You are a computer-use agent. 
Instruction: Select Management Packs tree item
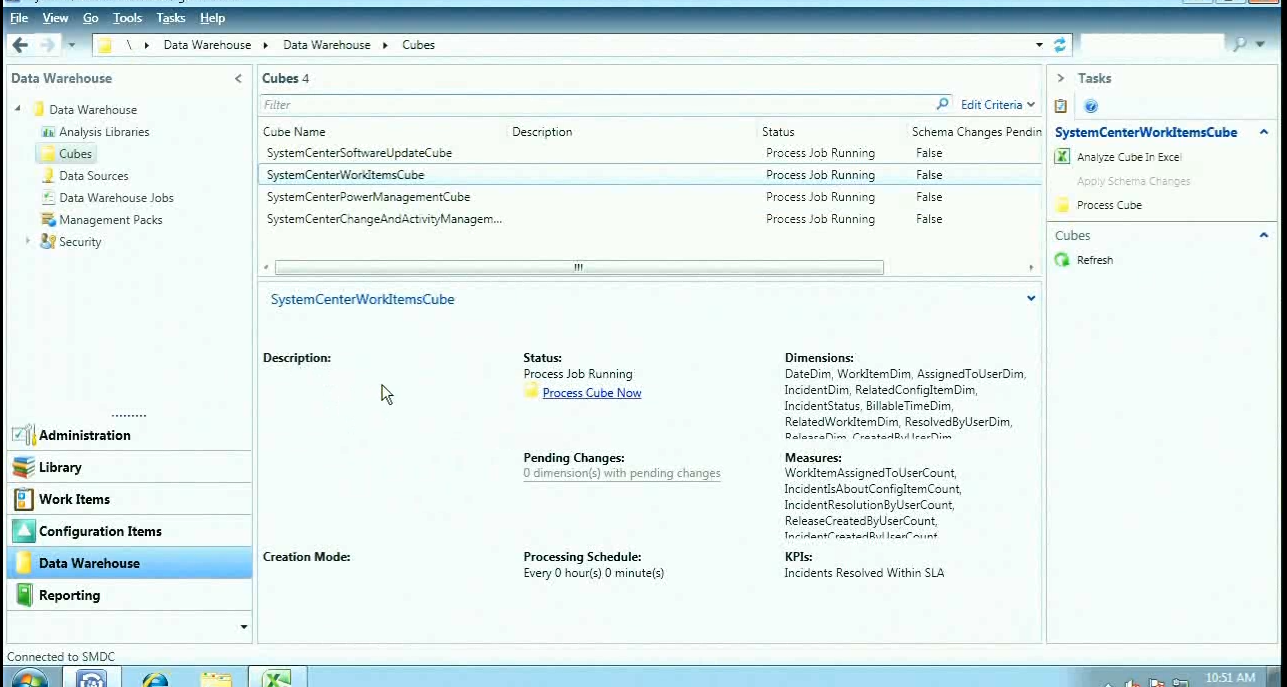(110, 220)
